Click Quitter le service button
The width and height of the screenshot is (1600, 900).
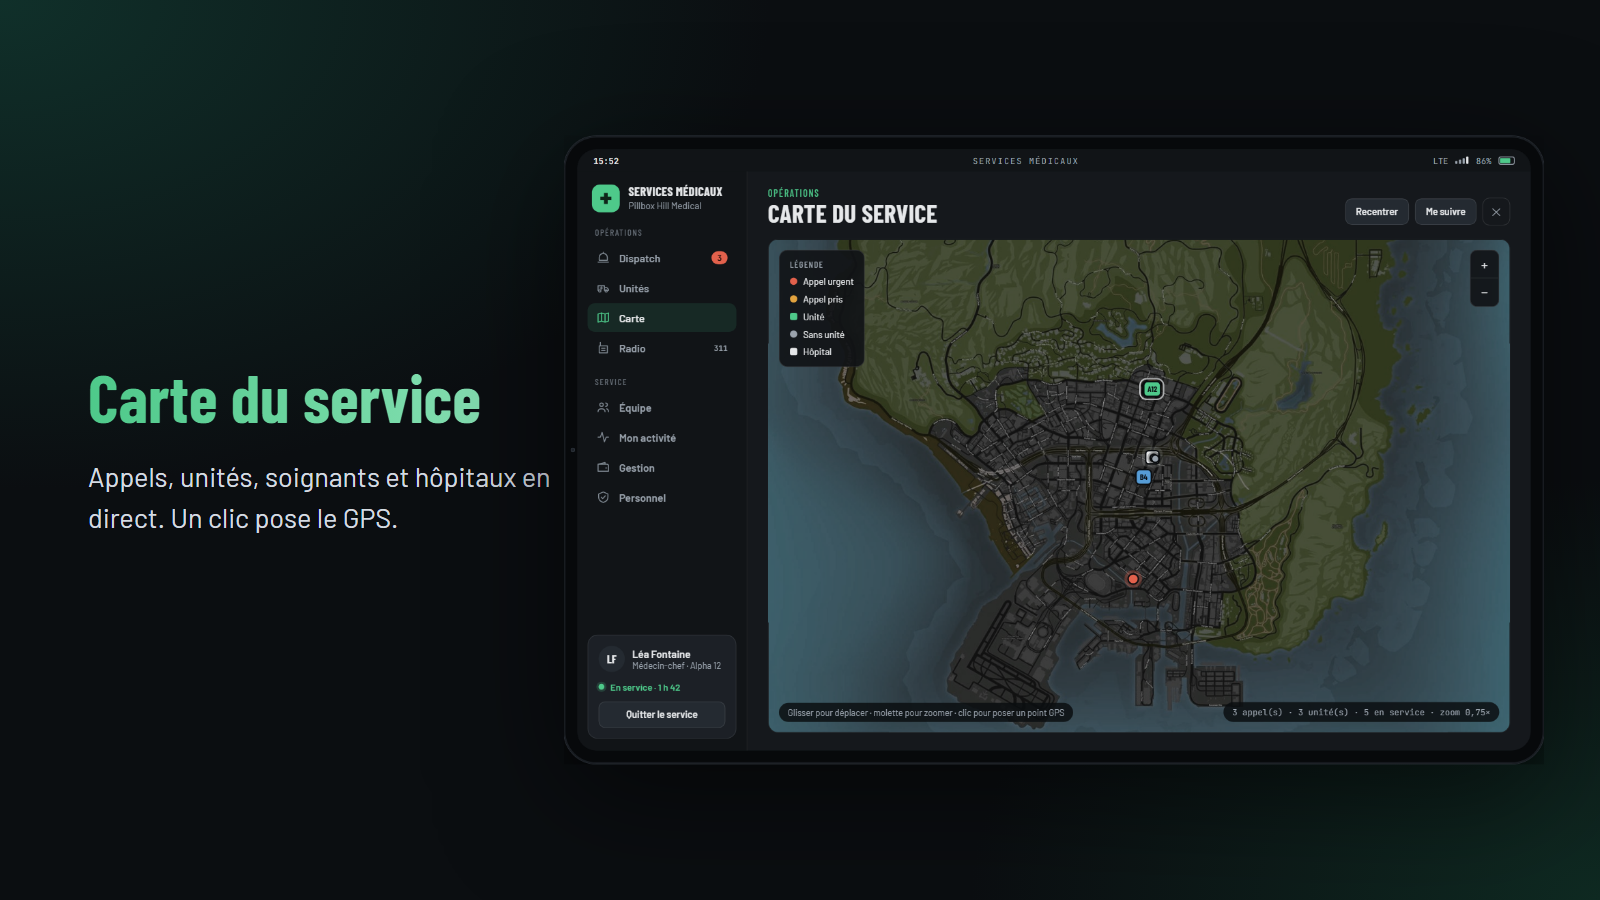(x=662, y=714)
